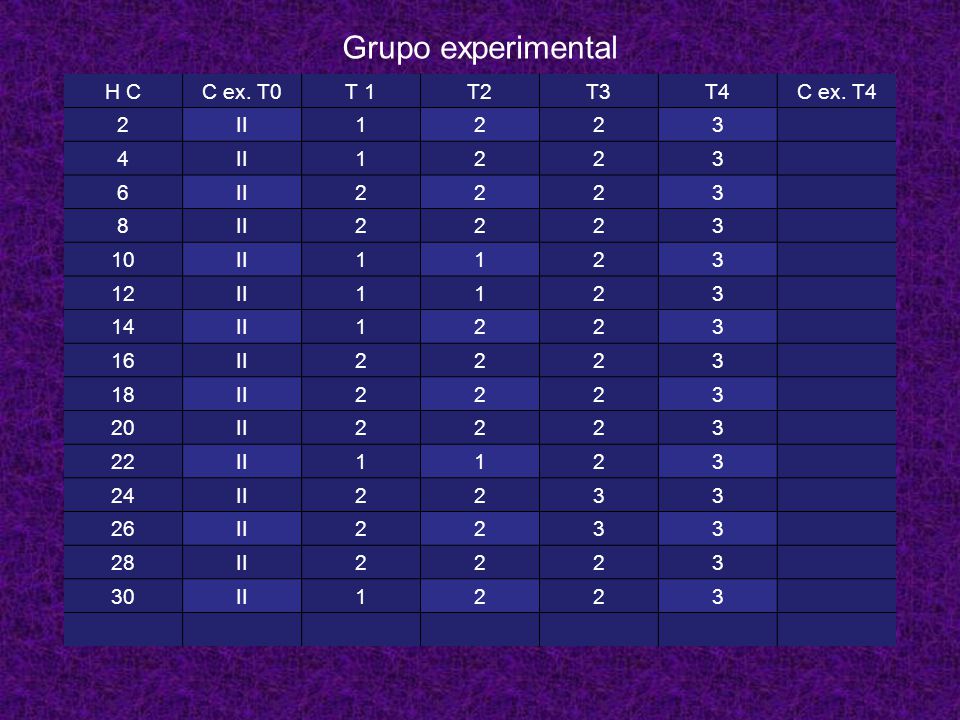The image size is (960, 720).
Task: Click the H C cell showing 30
Action: pyautogui.click(x=123, y=596)
